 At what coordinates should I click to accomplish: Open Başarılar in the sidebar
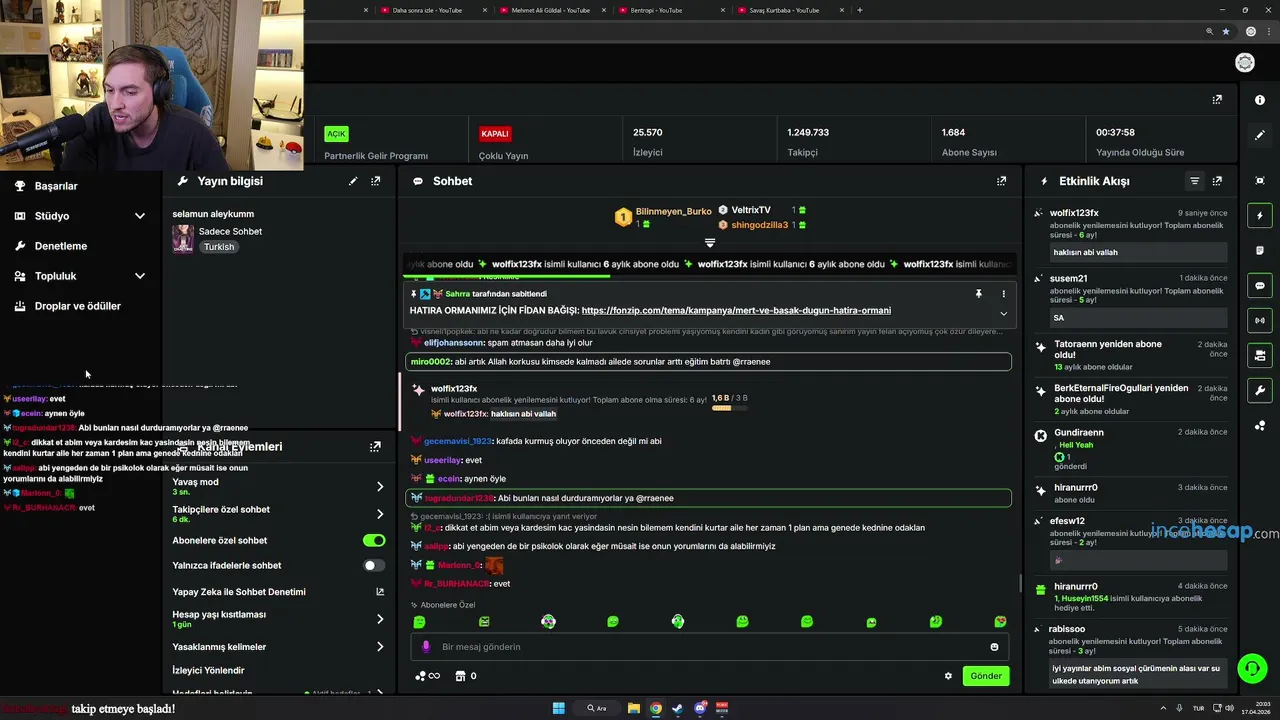click(56, 186)
